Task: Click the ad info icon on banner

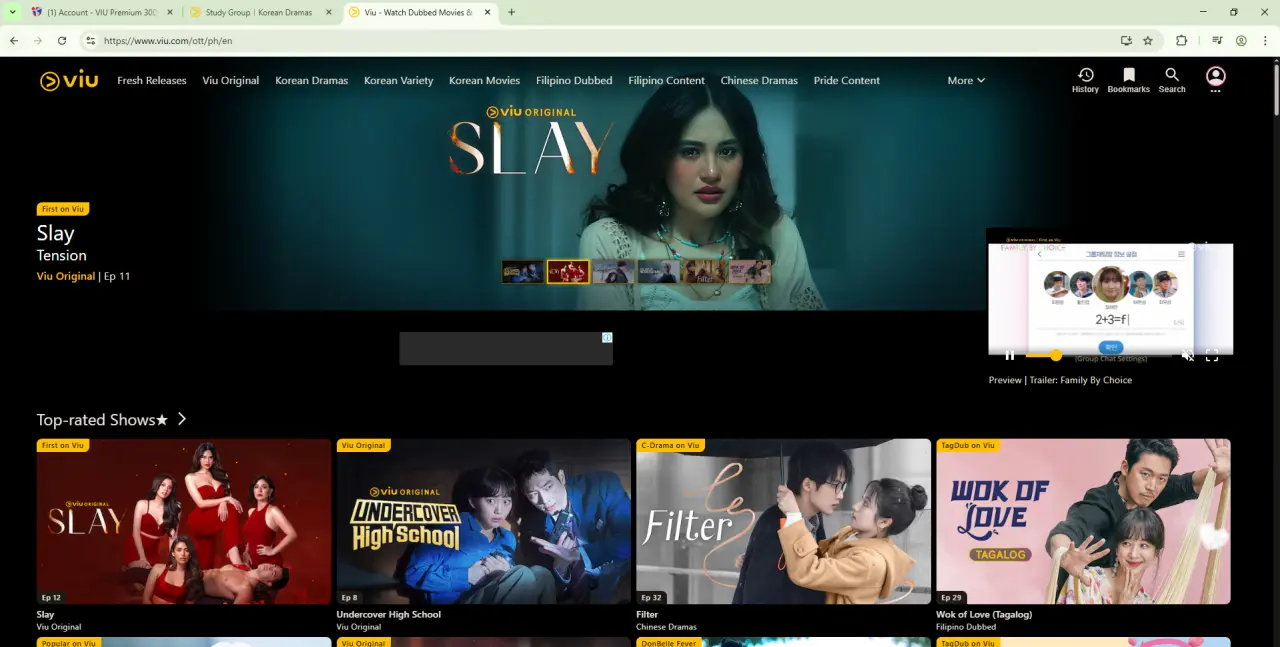Action: coord(607,338)
